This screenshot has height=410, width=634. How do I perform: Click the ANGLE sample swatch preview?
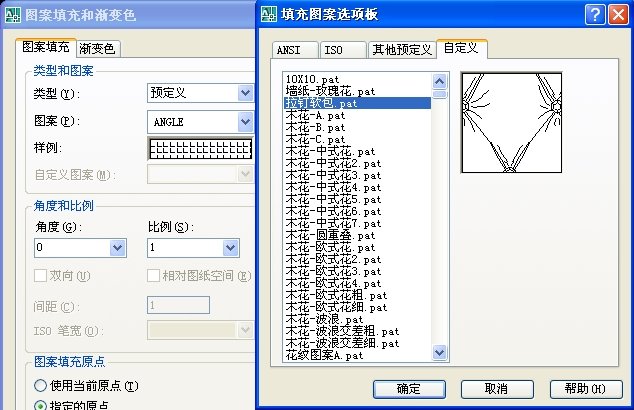pyautogui.click(x=201, y=148)
